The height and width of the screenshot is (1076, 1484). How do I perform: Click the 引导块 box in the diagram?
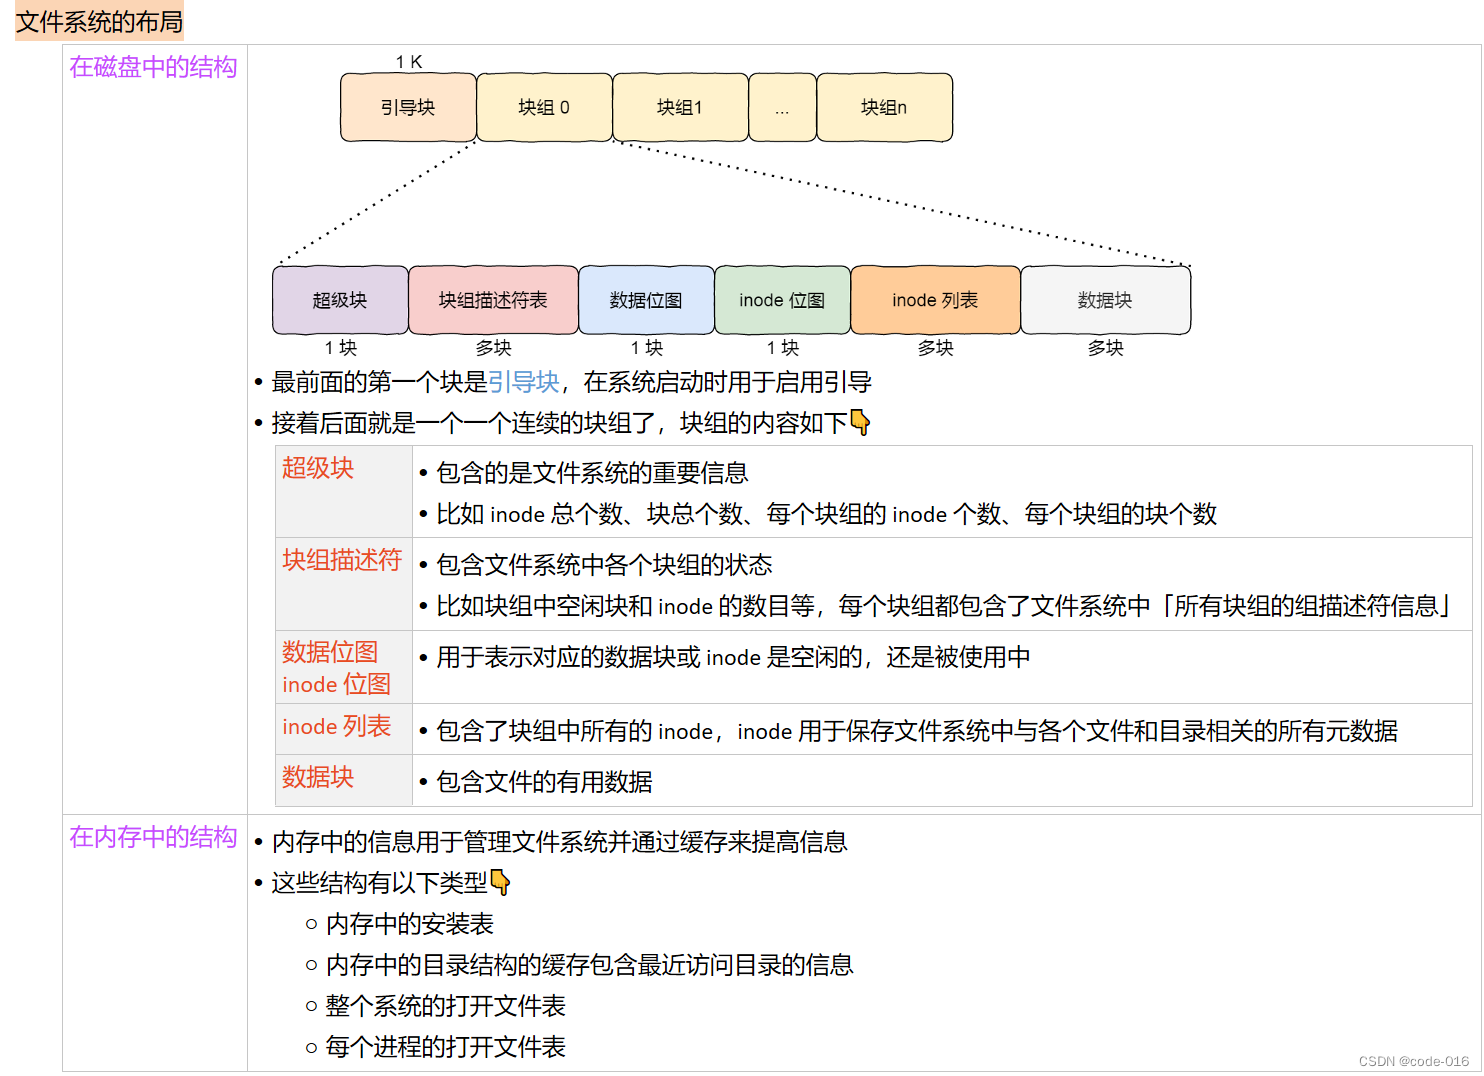(408, 107)
